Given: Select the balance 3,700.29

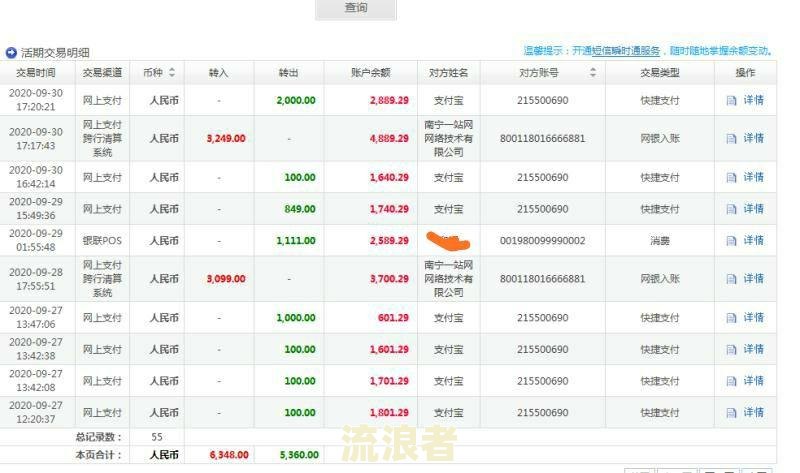Looking at the screenshot, I should tap(389, 279).
